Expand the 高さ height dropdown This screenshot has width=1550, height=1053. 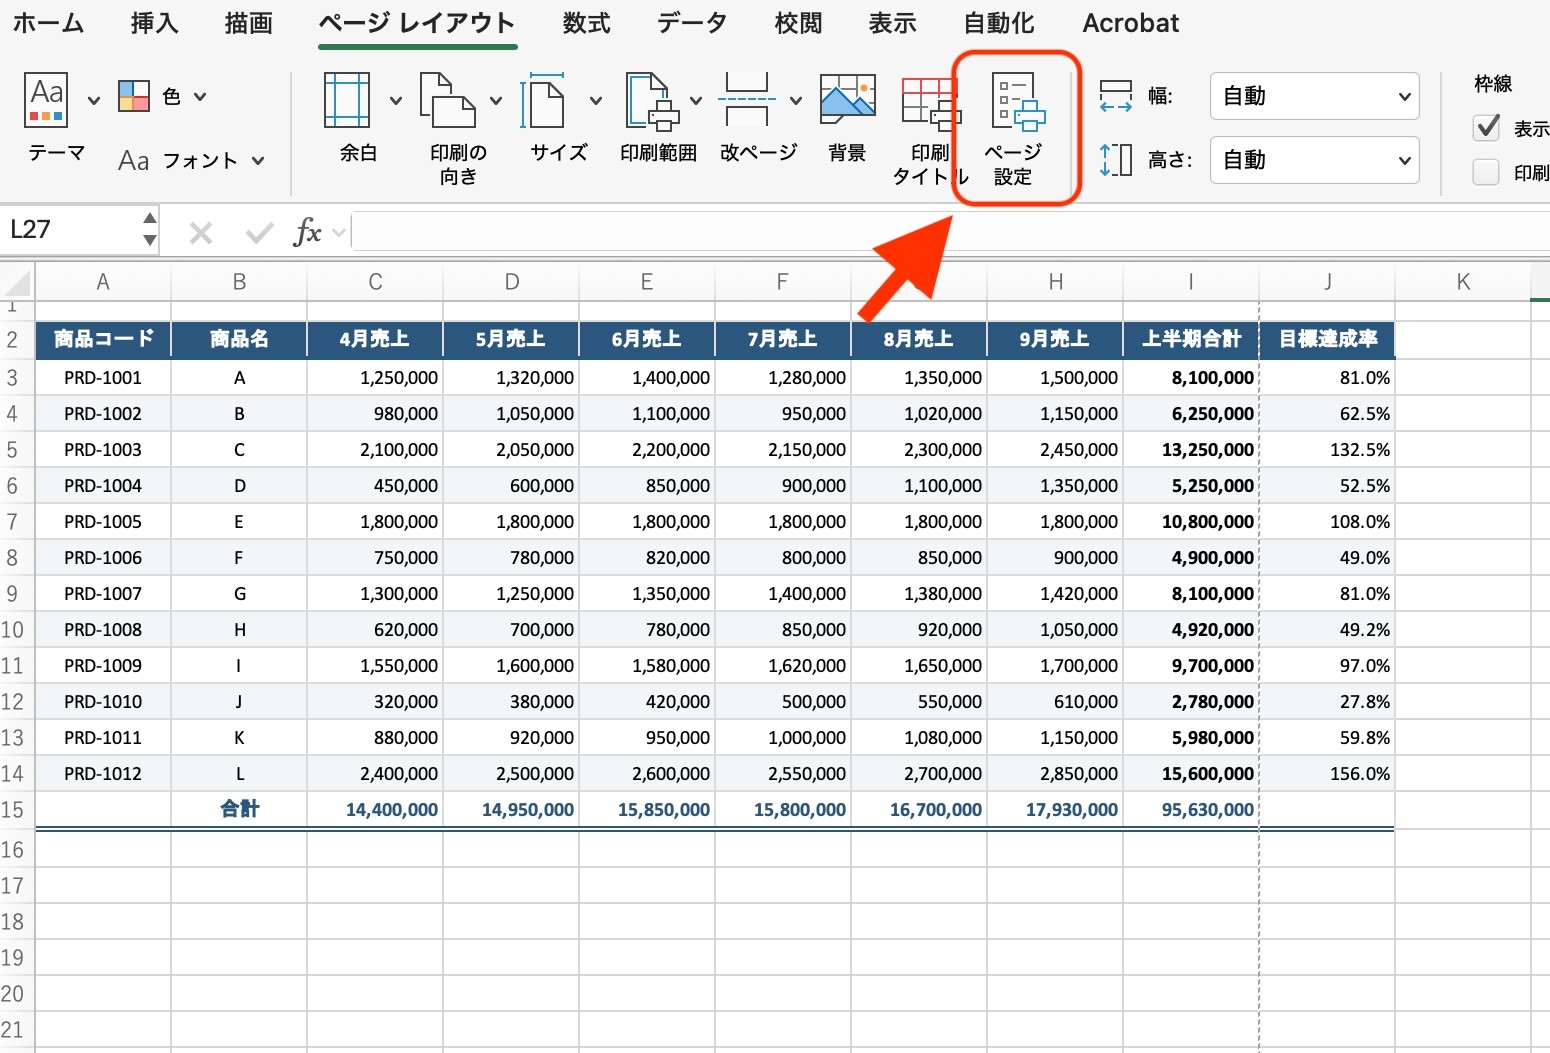click(1314, 160)
